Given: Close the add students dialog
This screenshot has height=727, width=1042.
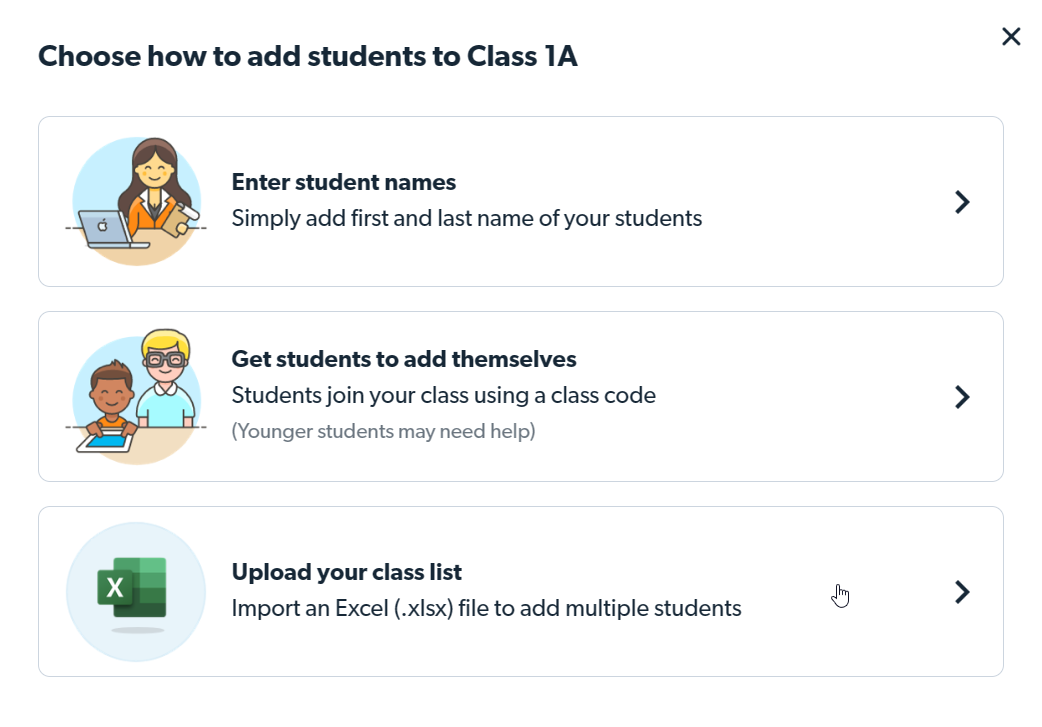Looking at the screenshot, I should pos(1011,37).
